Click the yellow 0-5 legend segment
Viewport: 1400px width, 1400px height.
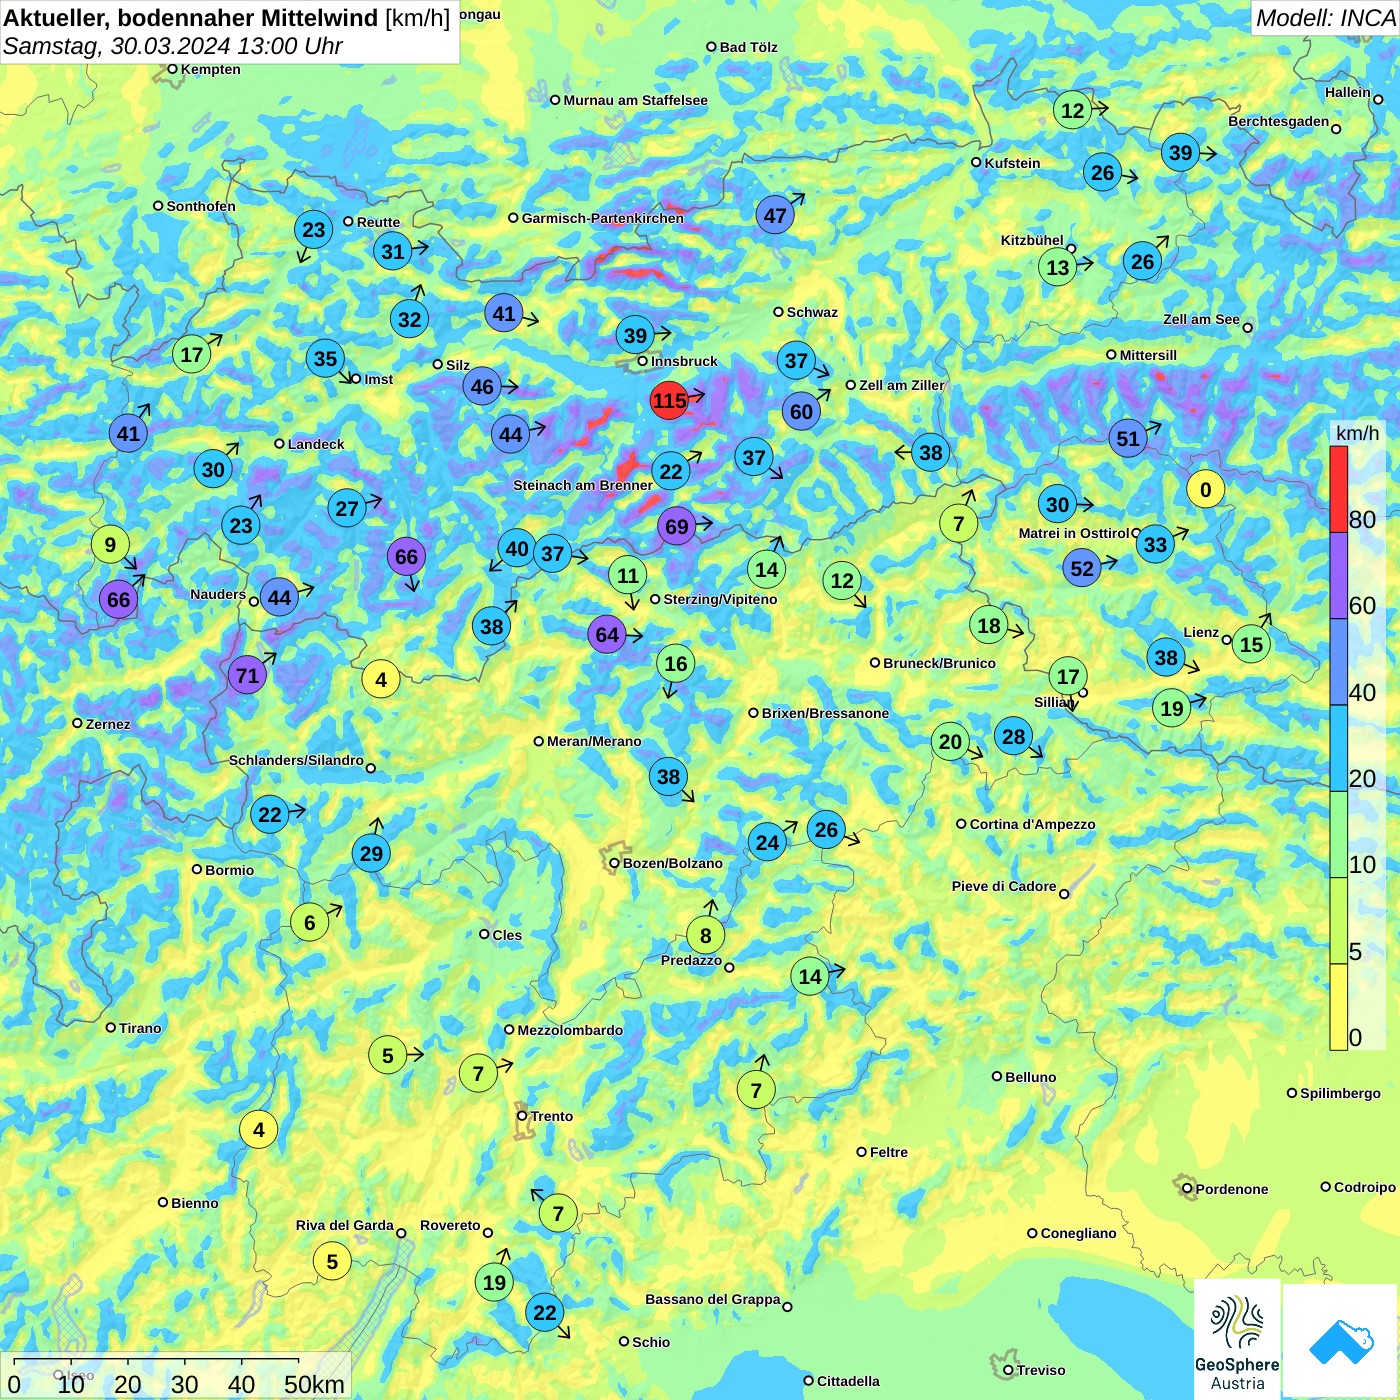(x=1338, y=1007)
